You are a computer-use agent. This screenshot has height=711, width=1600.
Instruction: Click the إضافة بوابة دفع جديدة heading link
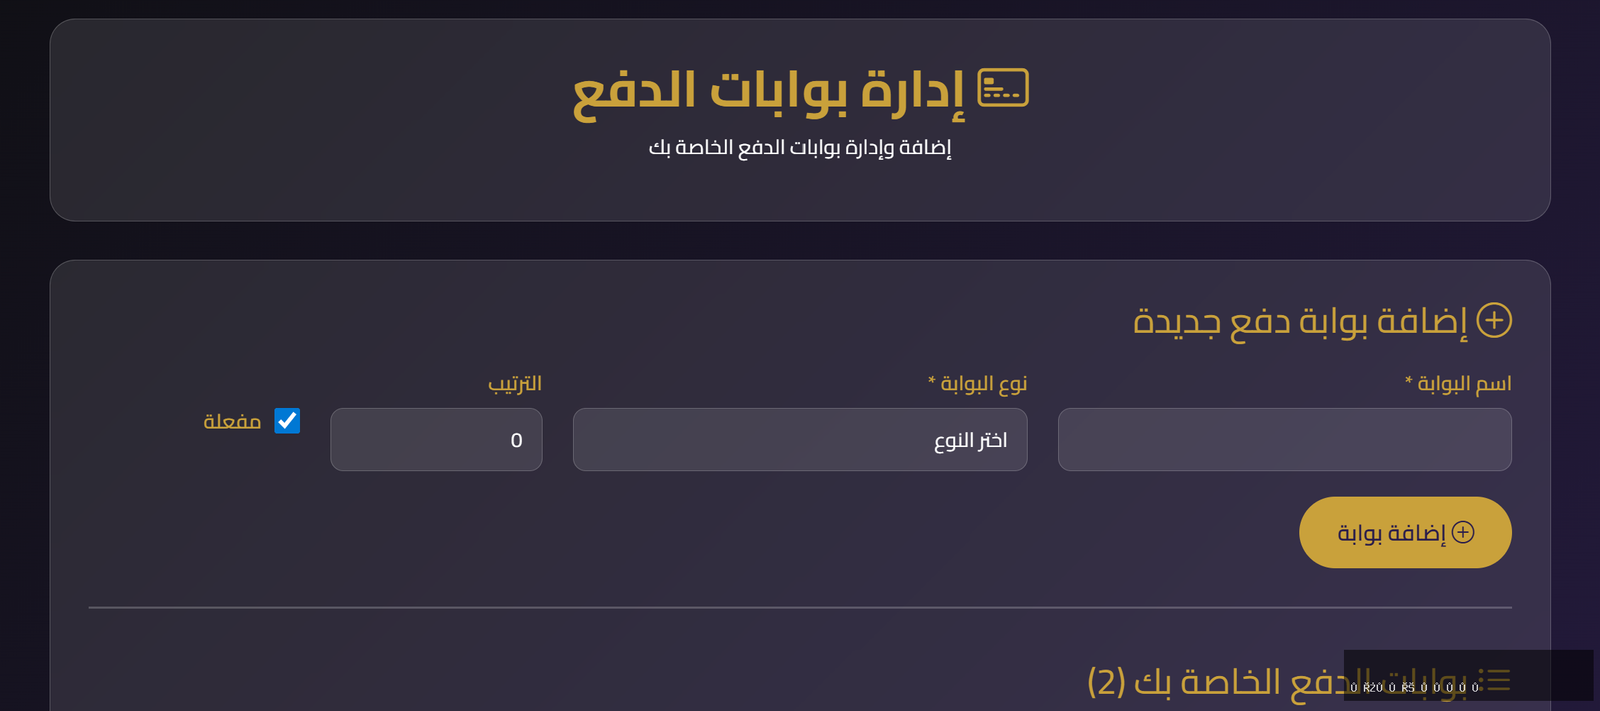click(1320, 321)
